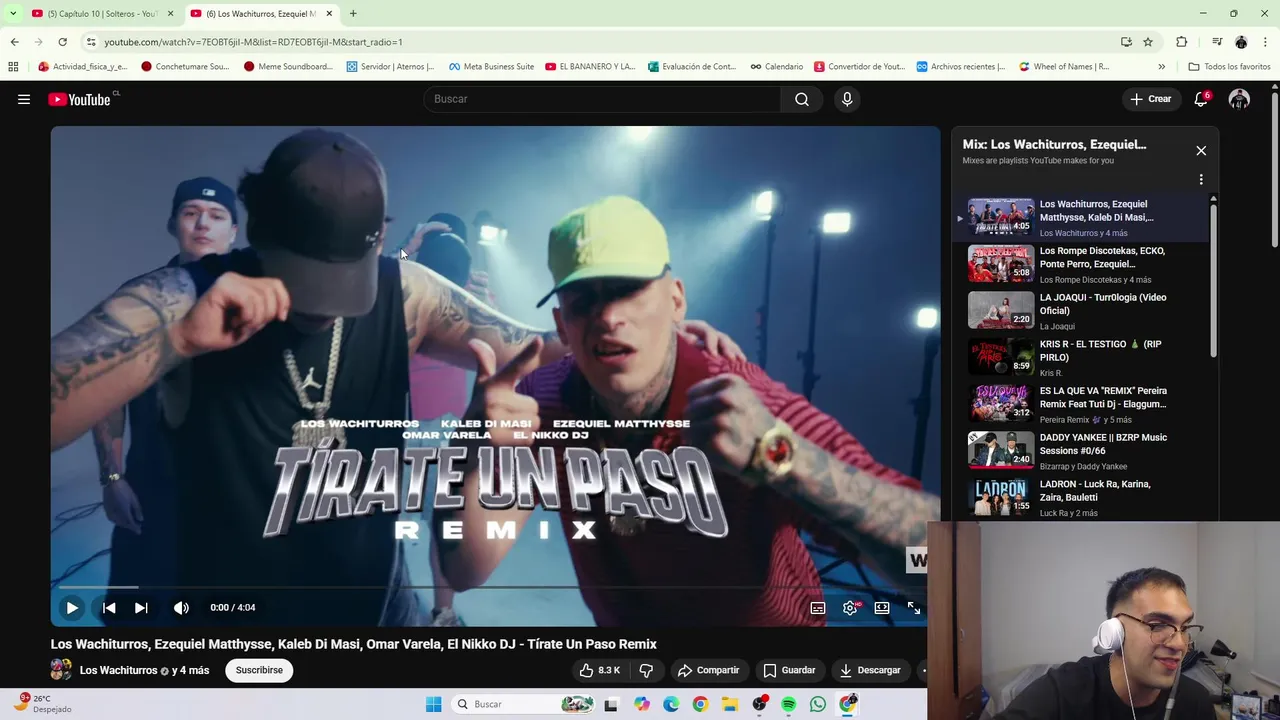The image size is (1280, 720).
Task: Dislike the video
Action: (x=646, y=670)
